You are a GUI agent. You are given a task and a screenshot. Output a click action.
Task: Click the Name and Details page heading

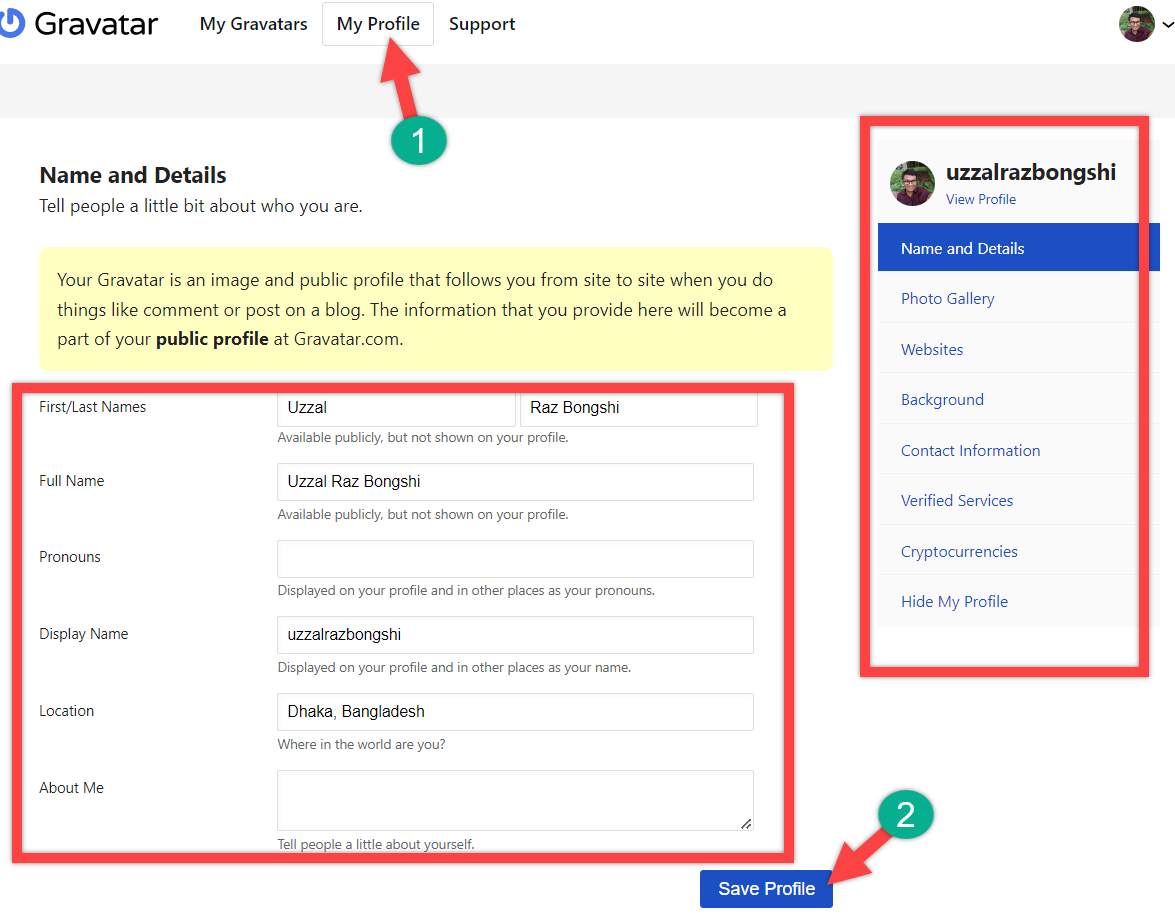pyautogui.click(x=133, y=175)
